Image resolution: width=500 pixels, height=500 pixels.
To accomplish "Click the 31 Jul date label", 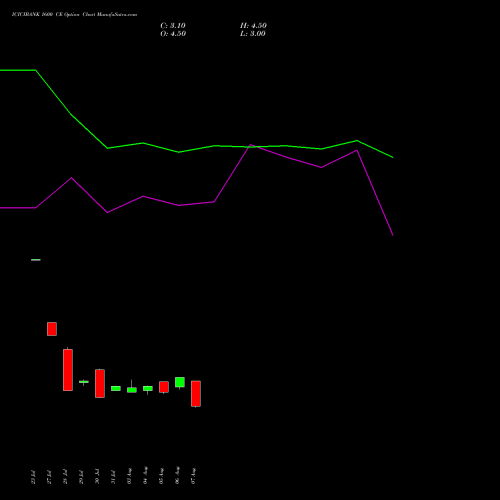I will click(x=113, y=477).
